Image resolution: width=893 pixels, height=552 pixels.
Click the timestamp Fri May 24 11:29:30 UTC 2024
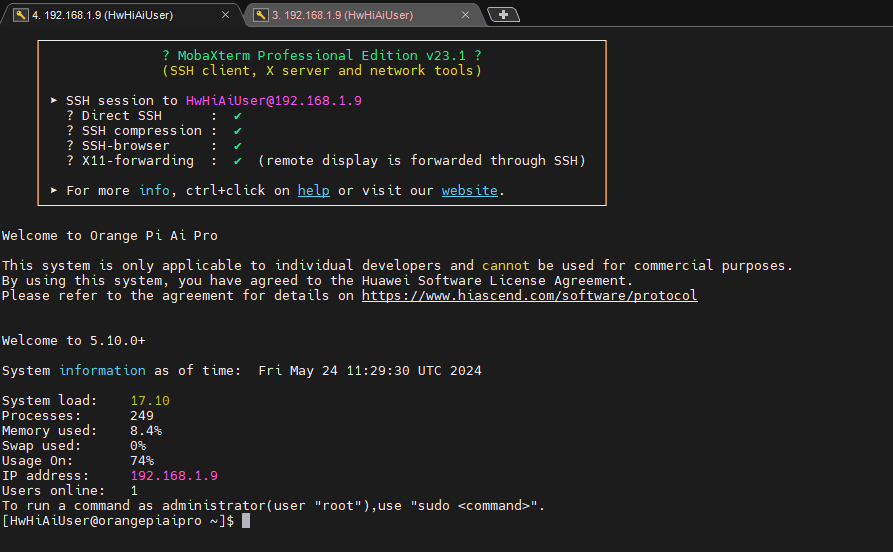[x=370, y=371]
